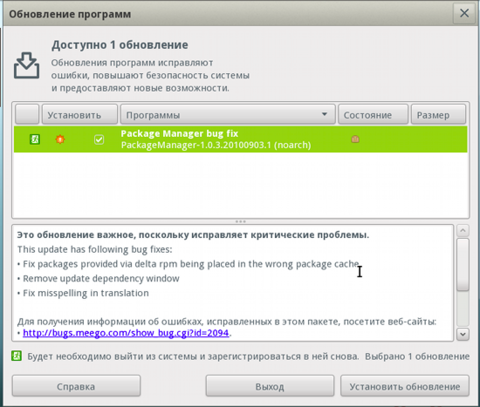Viewport: 480px width, 407px height.
Task: Click Установить обновление to install the update
Action: click(405, 386)
